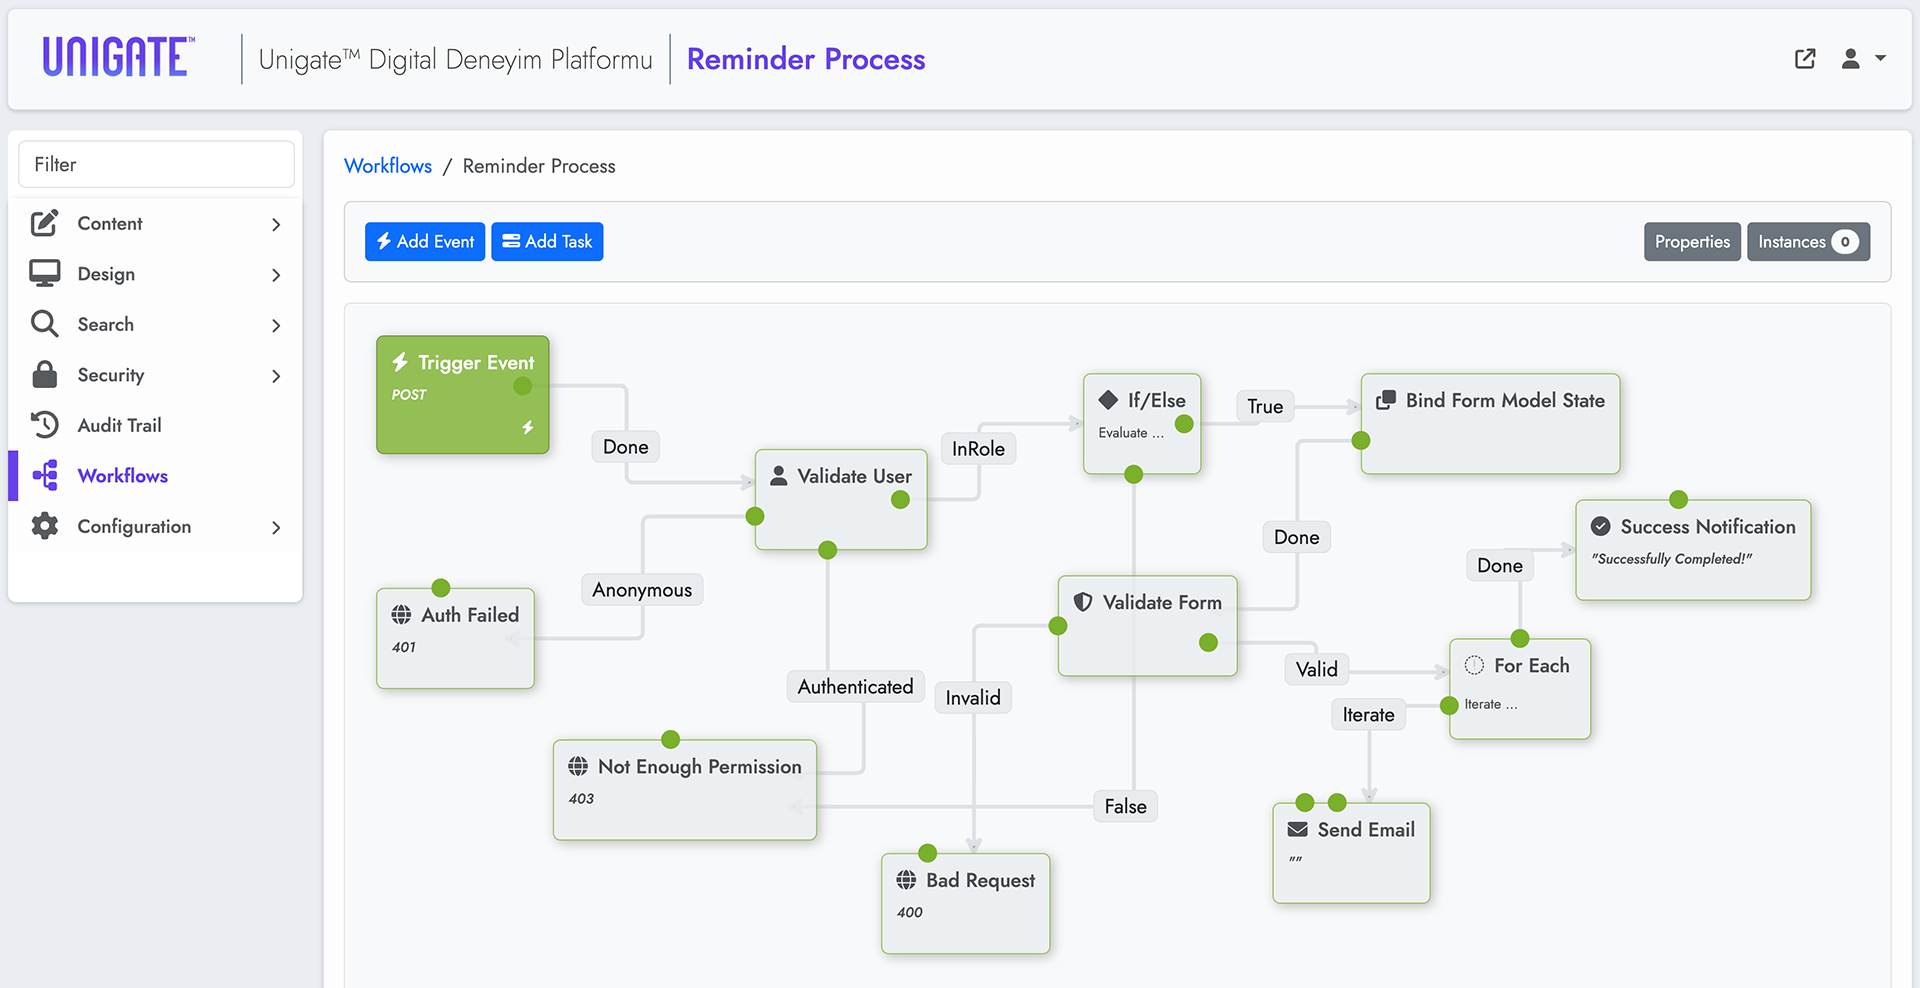This screenshot has height=988, width=1920.
Task: Expand the Design menu chevron
Action: 276,274
